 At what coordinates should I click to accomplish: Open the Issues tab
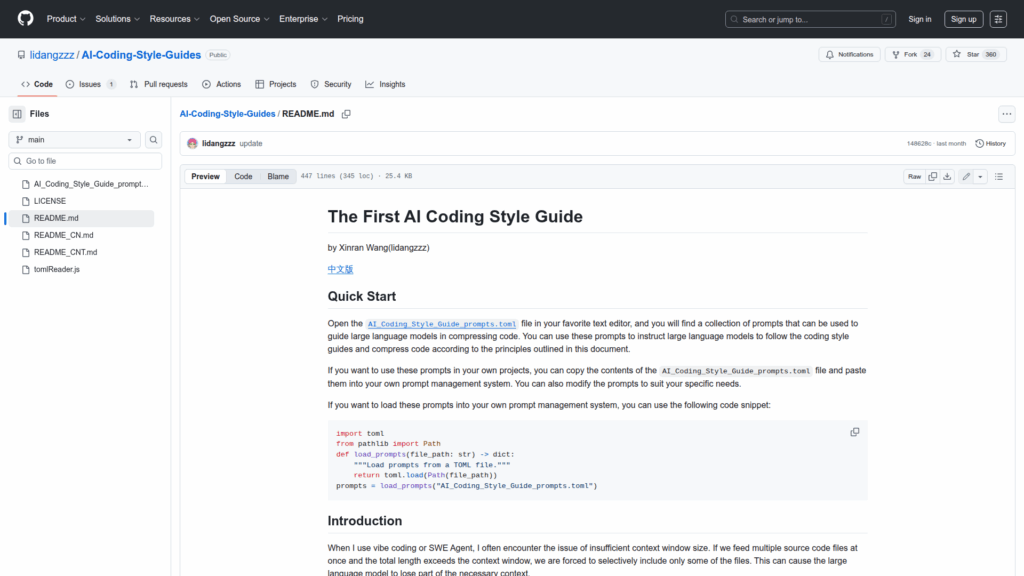[90, 84]
